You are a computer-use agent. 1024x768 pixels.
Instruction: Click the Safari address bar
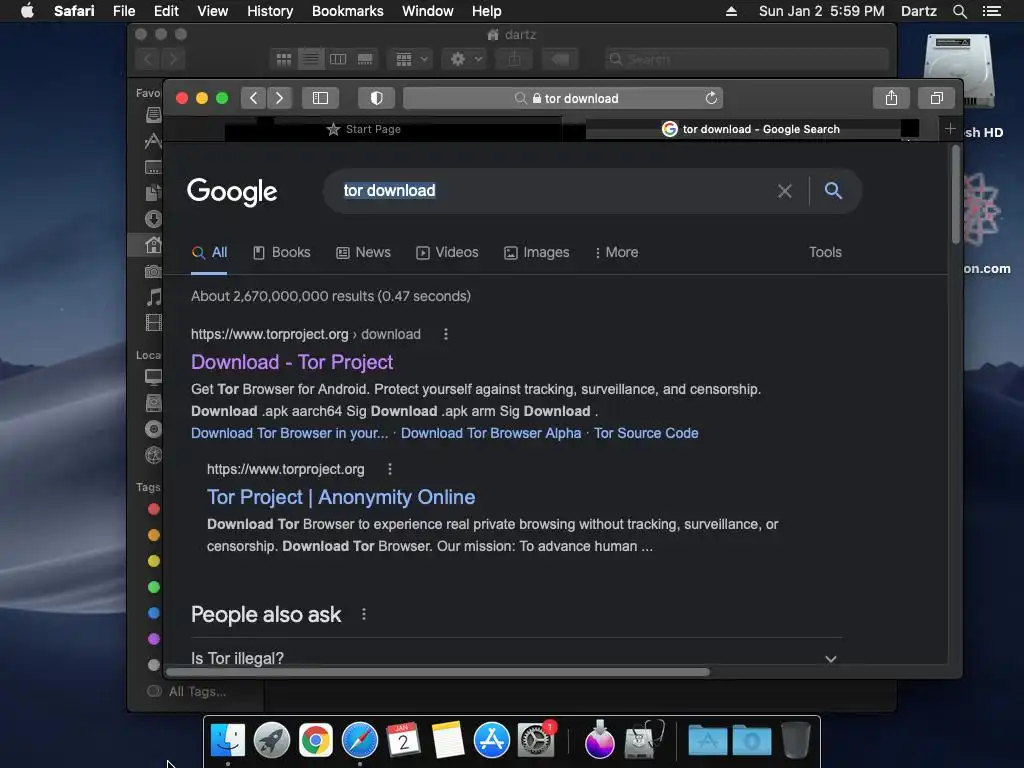coord(563,98)
